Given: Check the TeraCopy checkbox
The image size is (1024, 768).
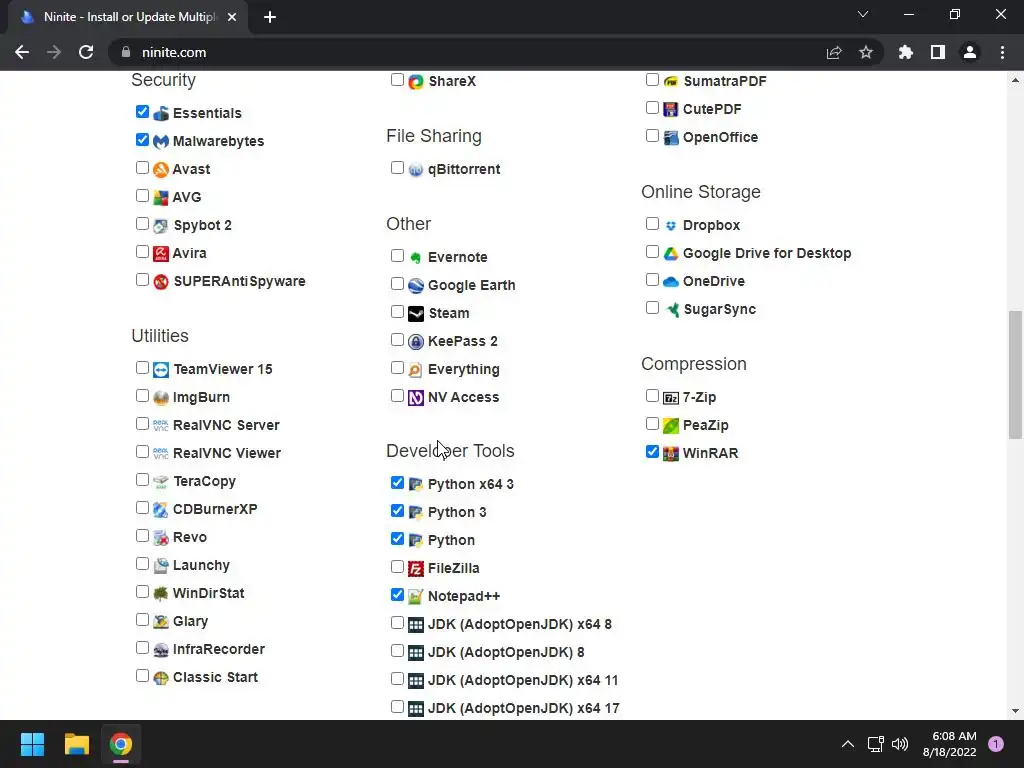Looking at the screenshot, I should (142, 480).
